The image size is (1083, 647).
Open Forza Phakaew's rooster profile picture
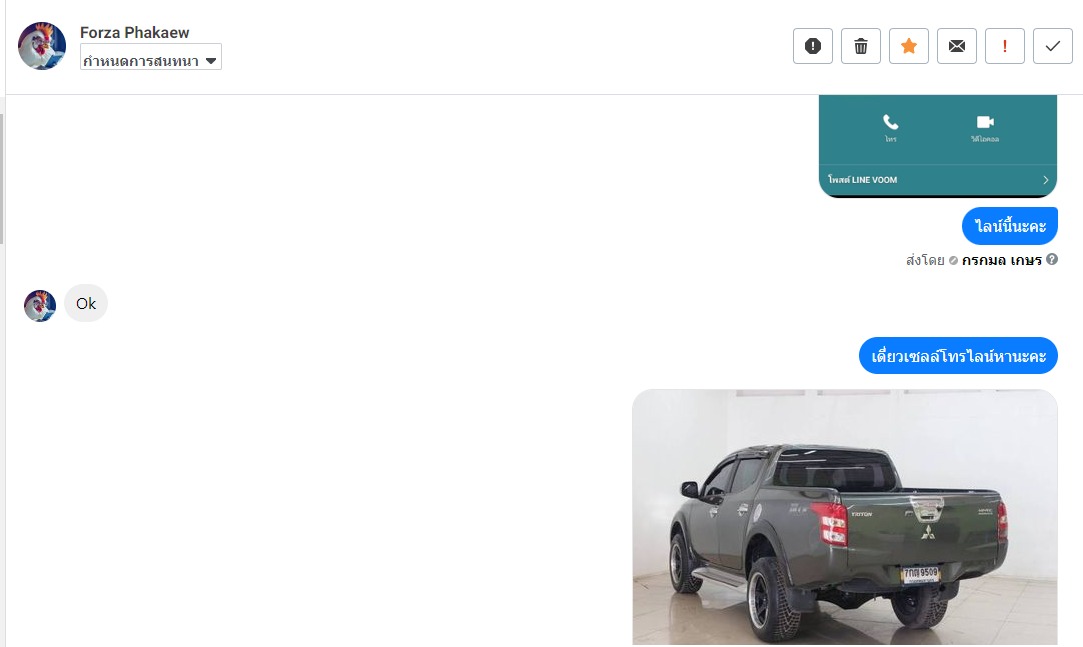click(x=42, y=46)
